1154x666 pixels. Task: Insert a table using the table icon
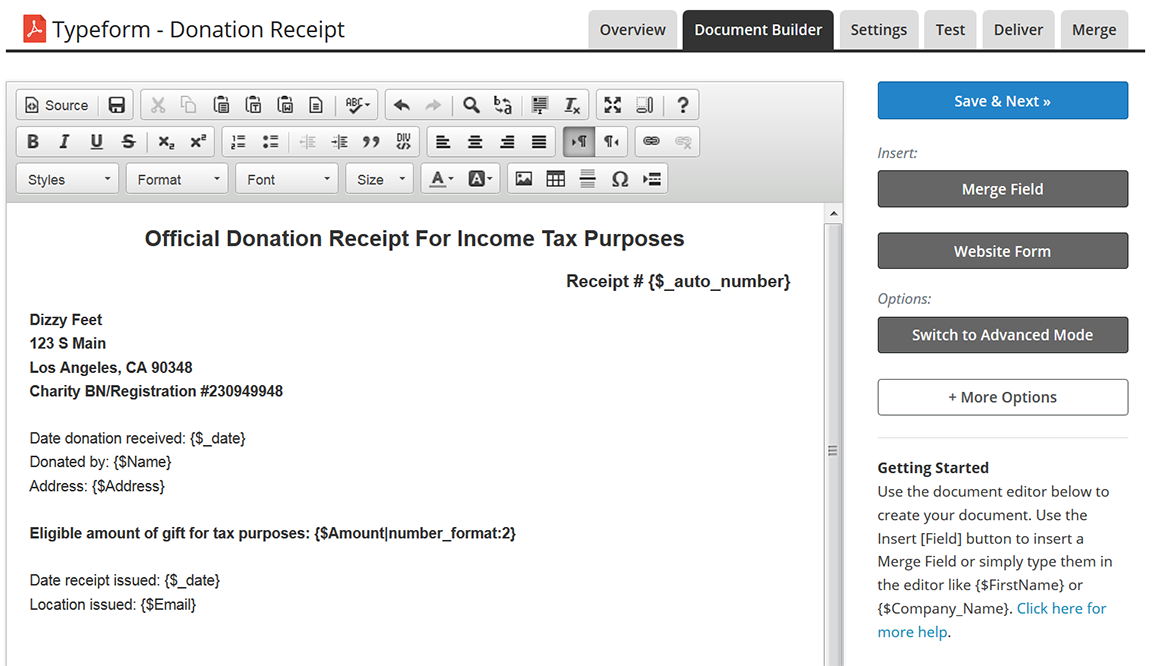tap(556, 179)
